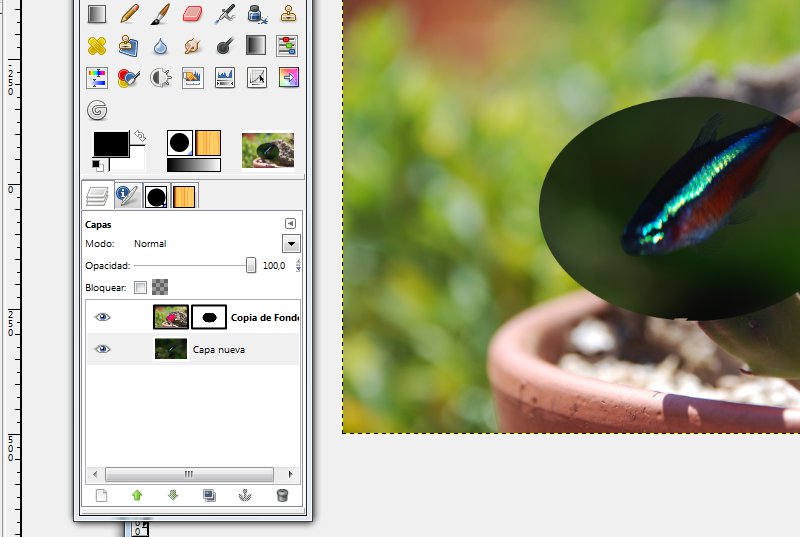Viewport: 800px width, 537px height.
Task: Select the Copia de Fondo layer thumbnail
Action: coord(171,317)
